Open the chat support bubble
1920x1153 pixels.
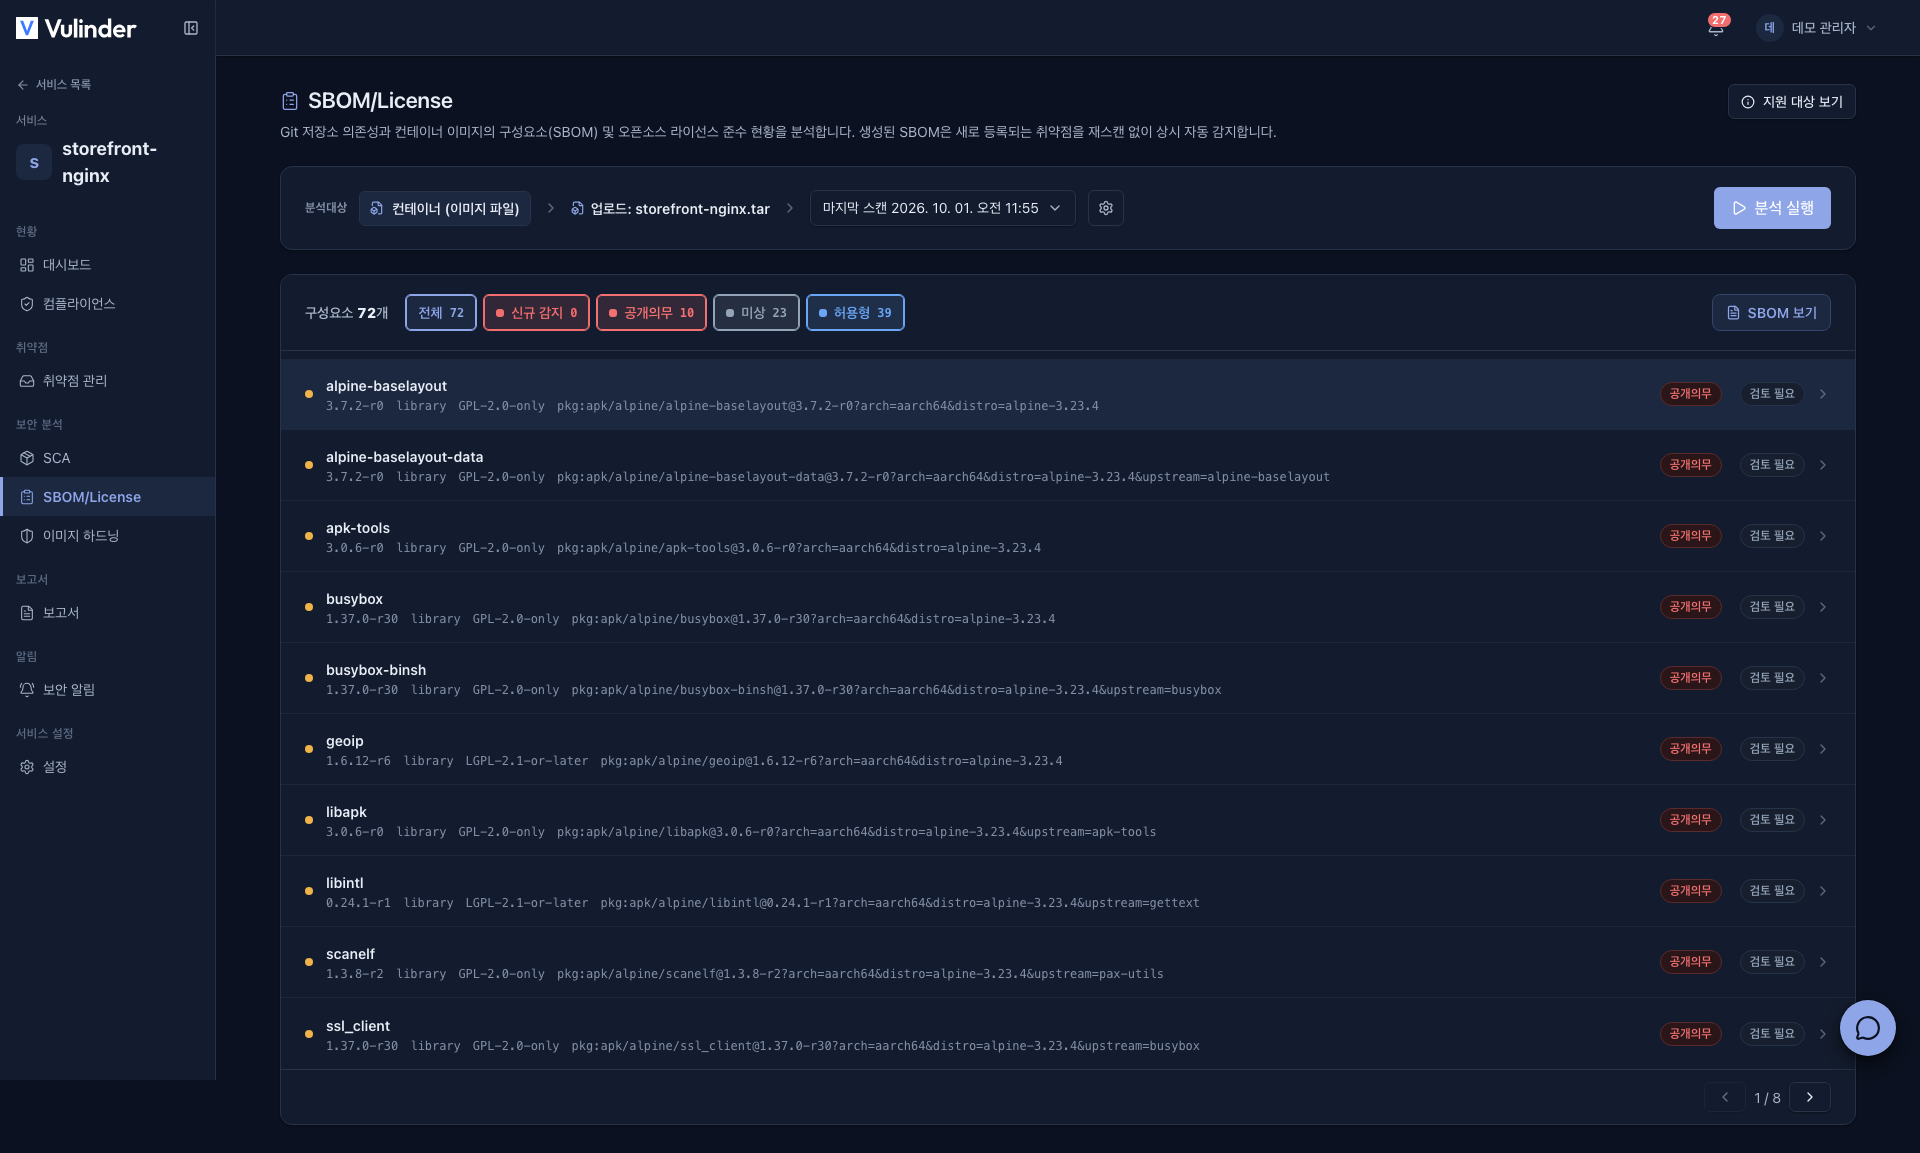(x=1867, y=1028)
